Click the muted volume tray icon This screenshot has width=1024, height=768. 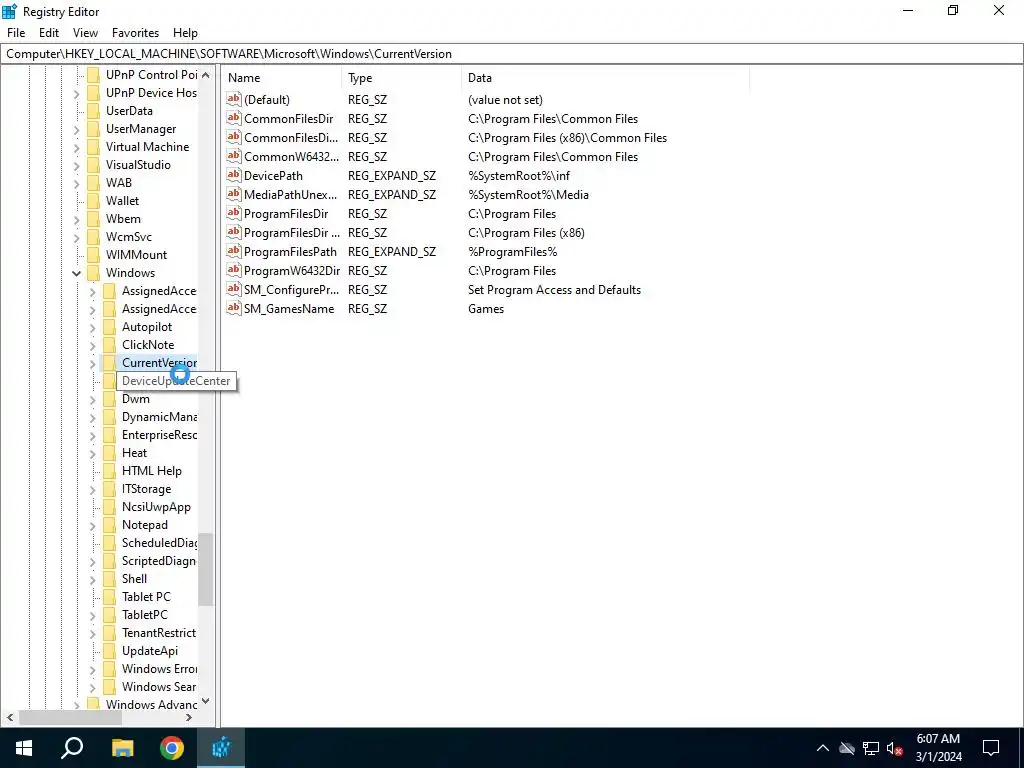click(895, 748)
